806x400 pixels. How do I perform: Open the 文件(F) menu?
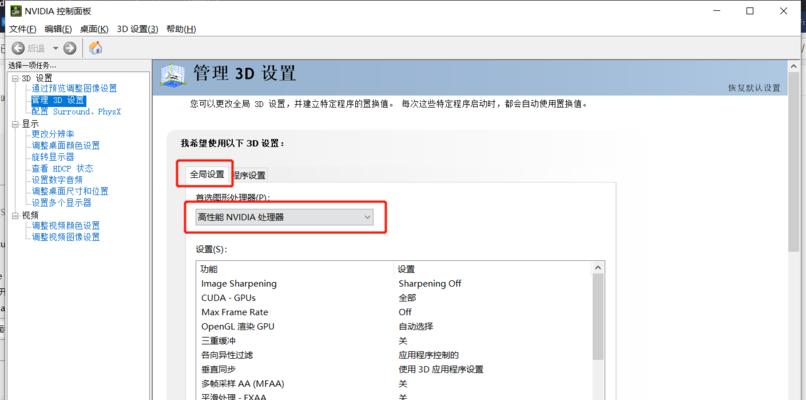tap(23, 29)
